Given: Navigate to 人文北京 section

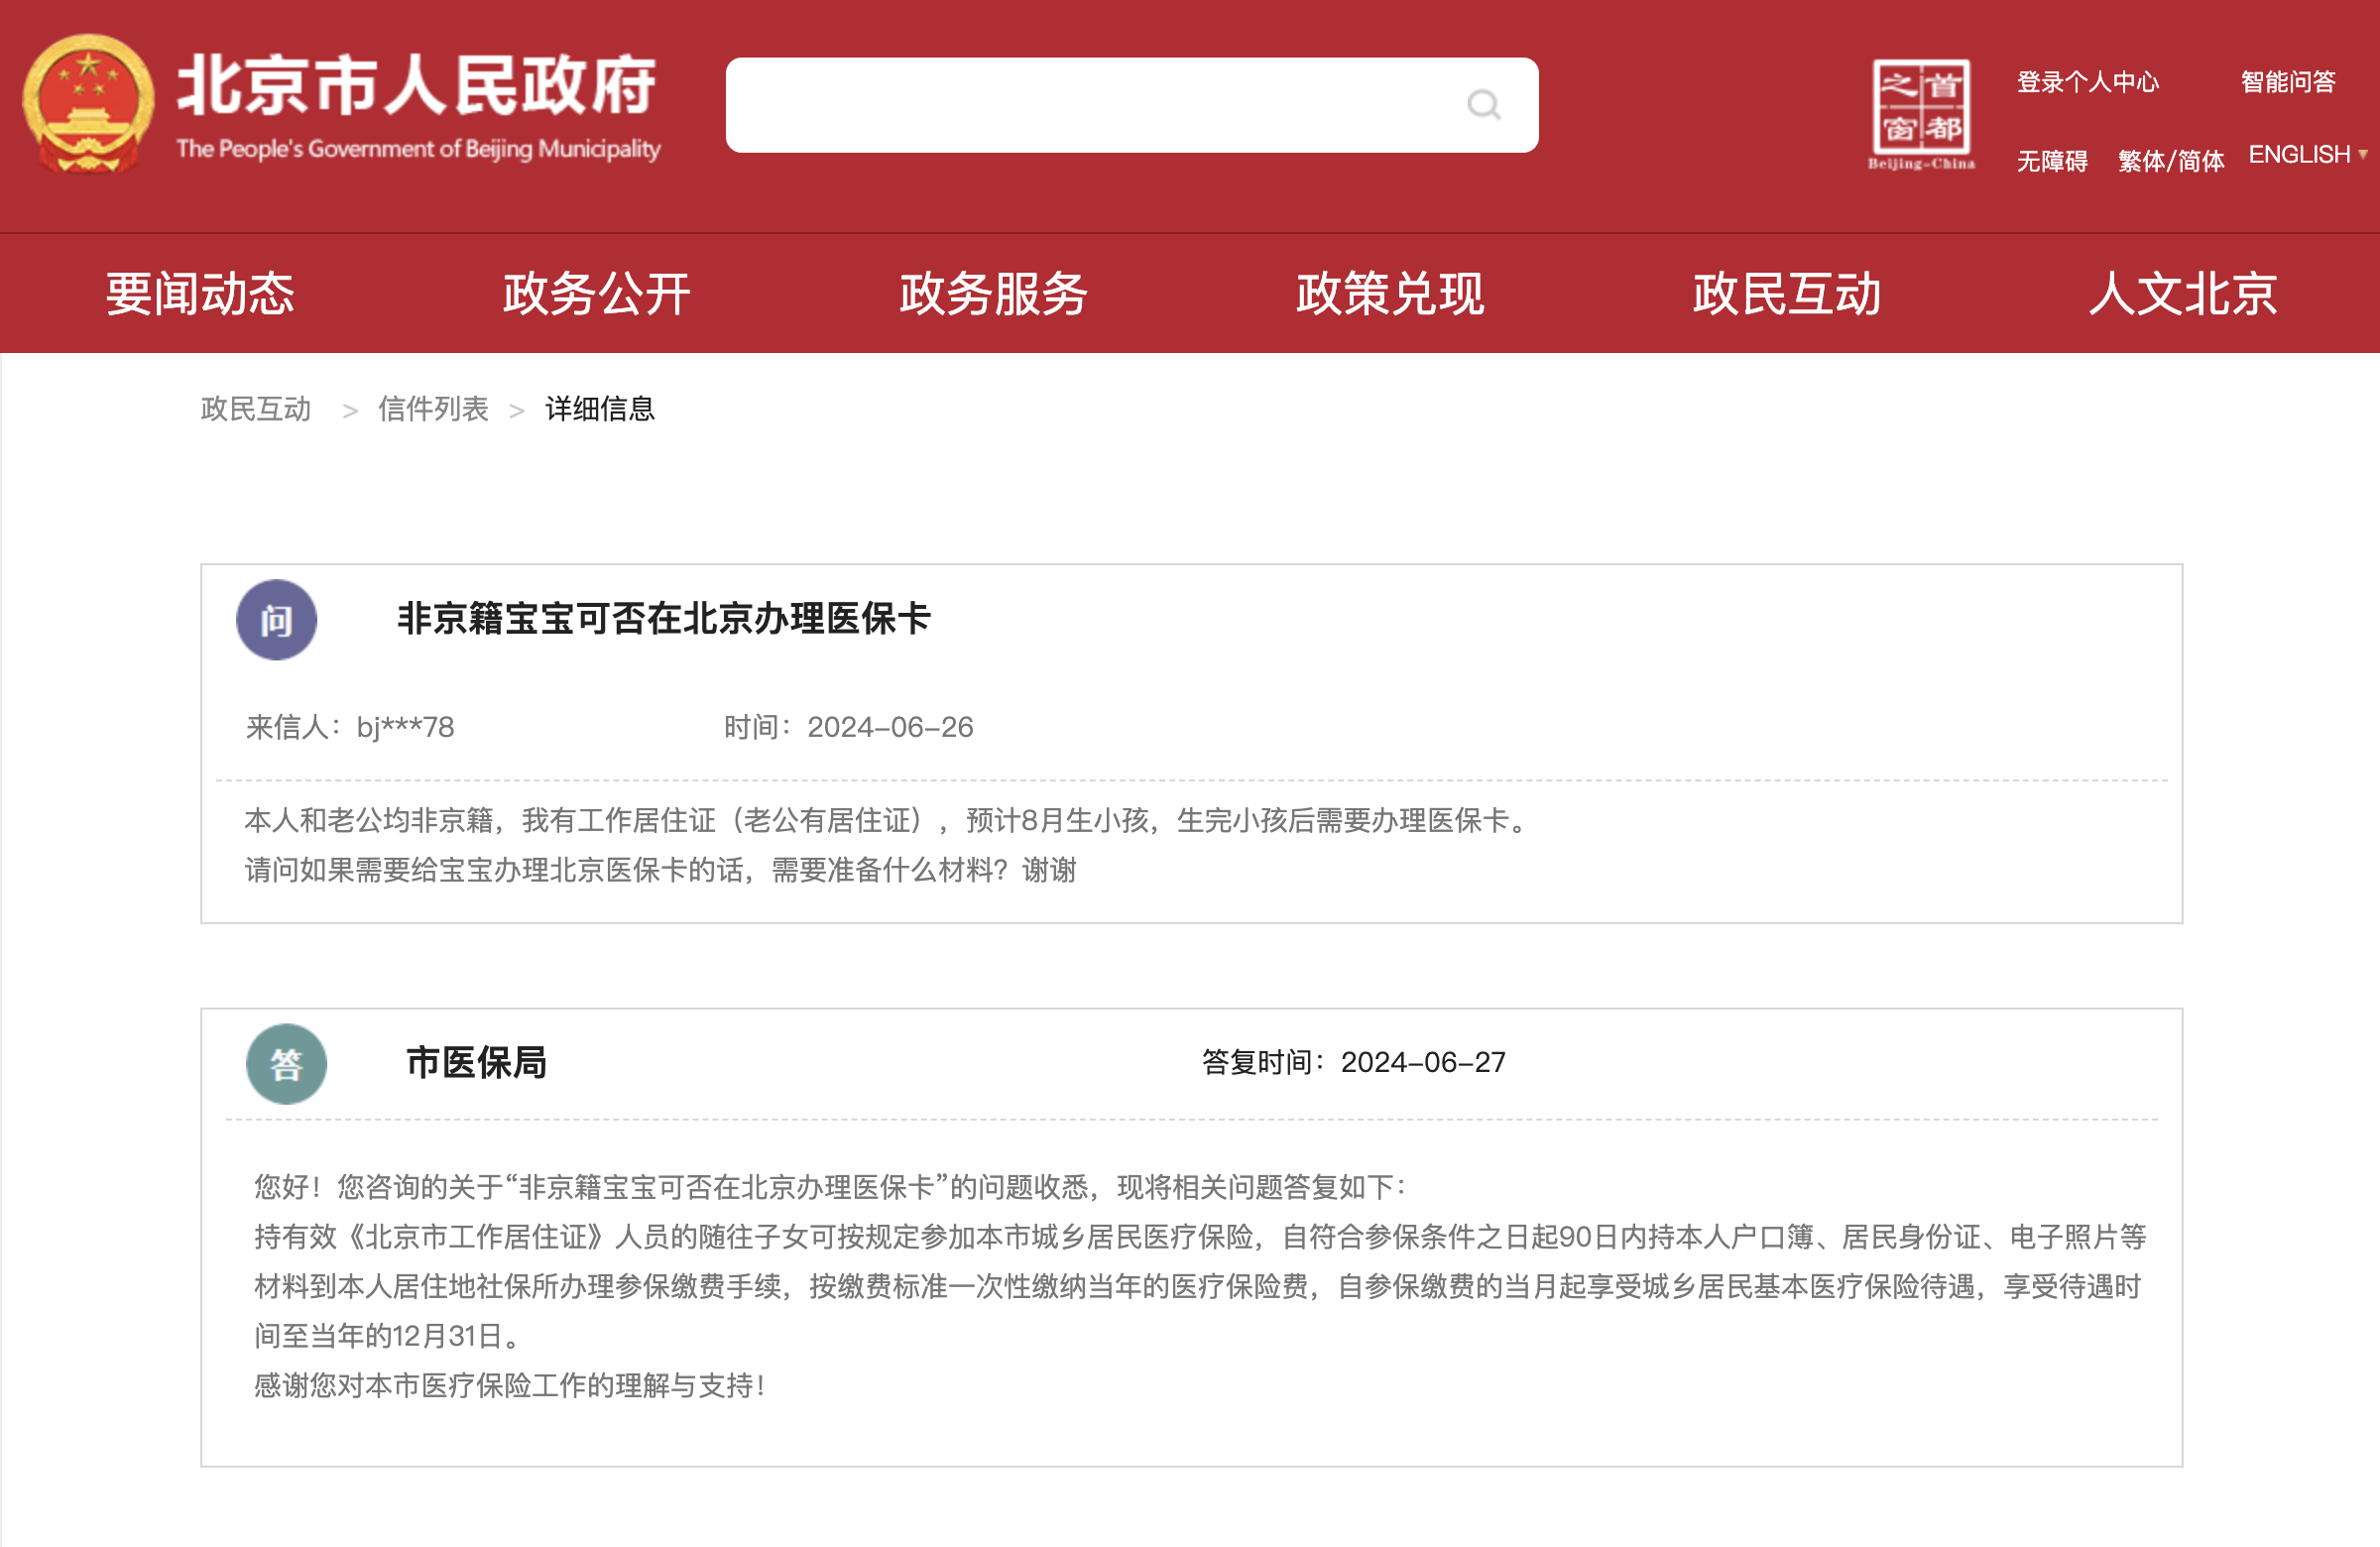Looking at the screenshot, I should coord(2182,294).
